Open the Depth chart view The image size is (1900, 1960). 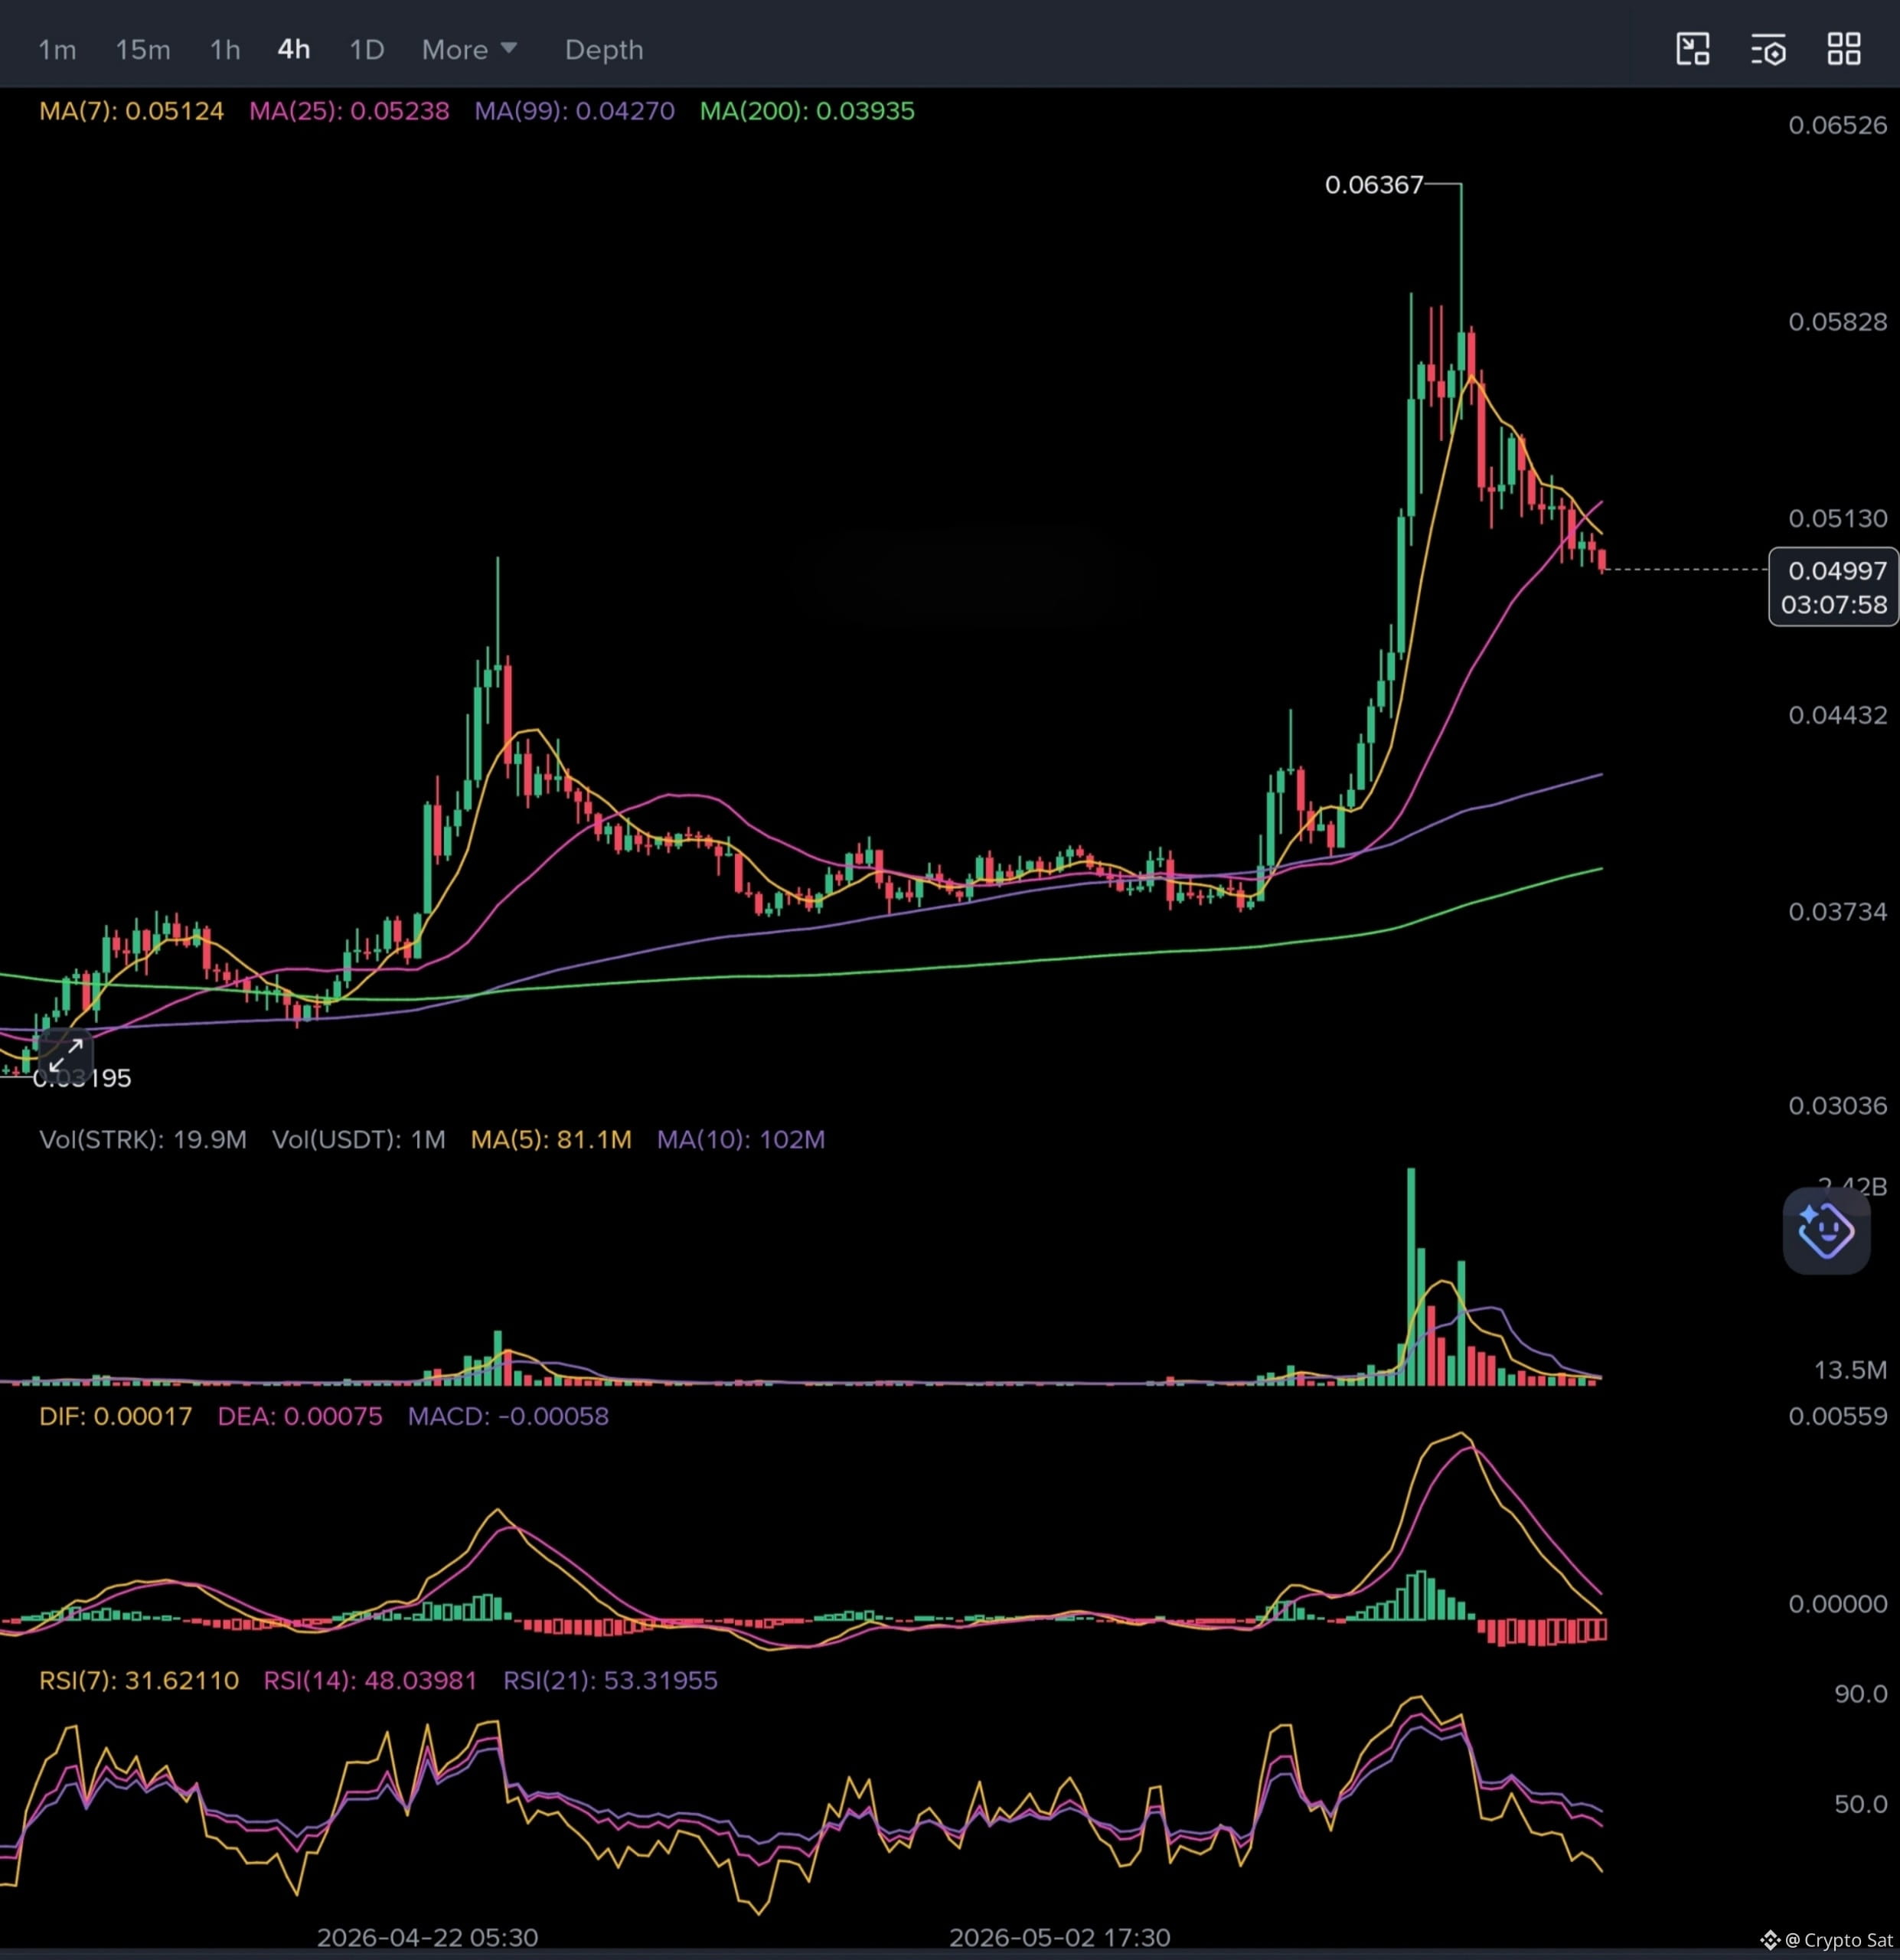click(603, 49)
